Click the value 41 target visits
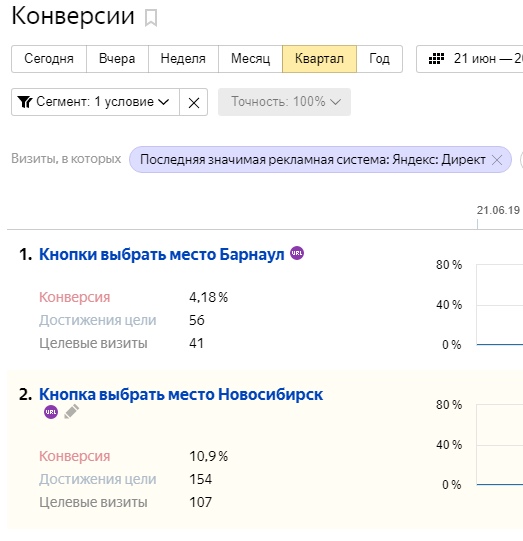Screen dimensions: 523x541 (x=196, y=343)
